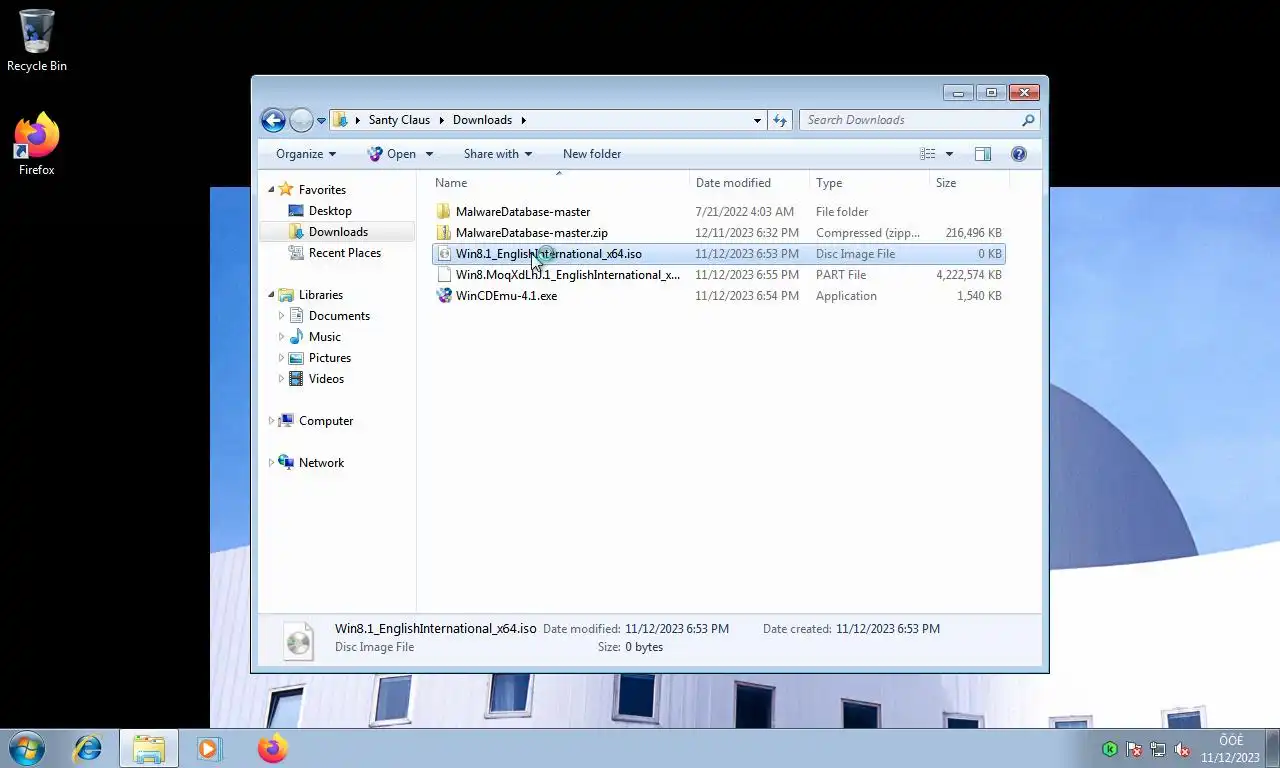The height and width of the screenshot is (768, 1280).
Task: Go back with the Explorer back arrow
Action: pyautogui.click(x=273, y=120)
